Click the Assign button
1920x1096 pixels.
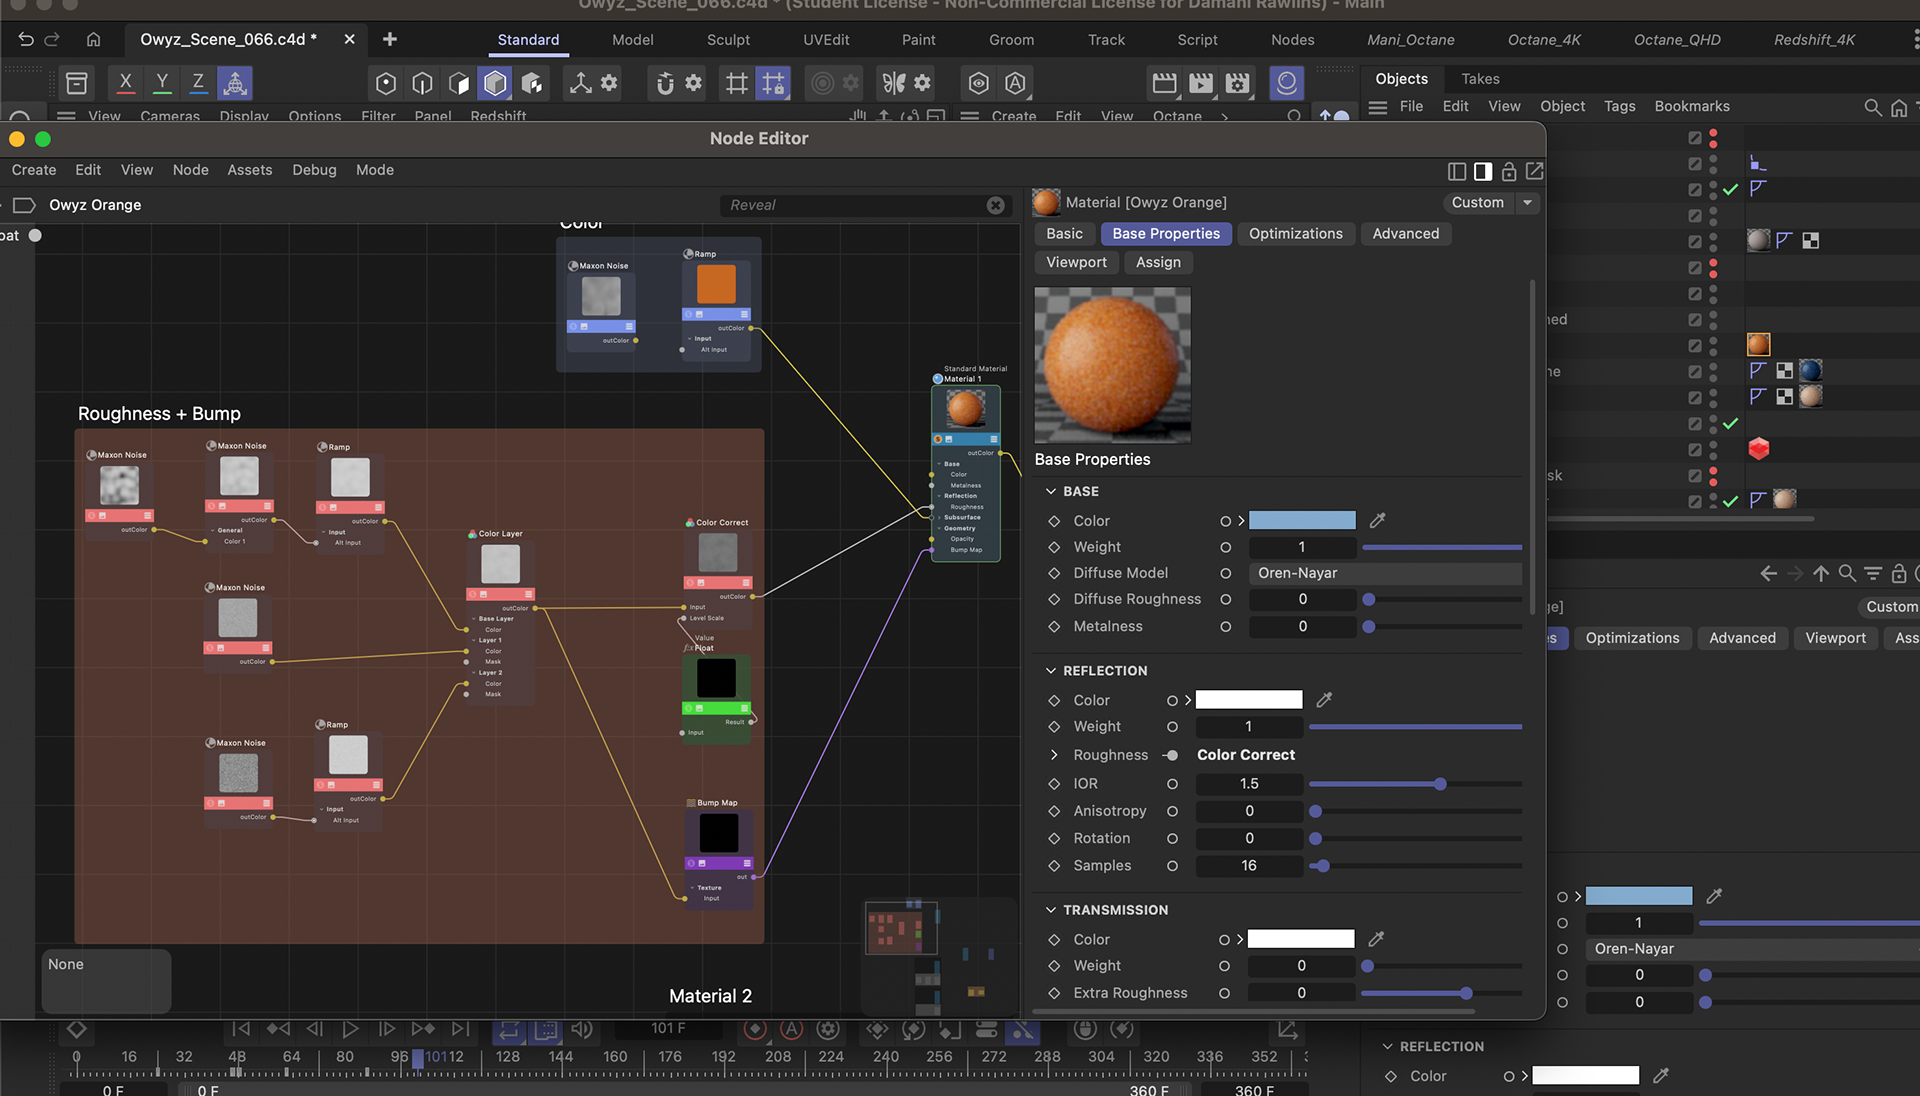(1158, 262)
